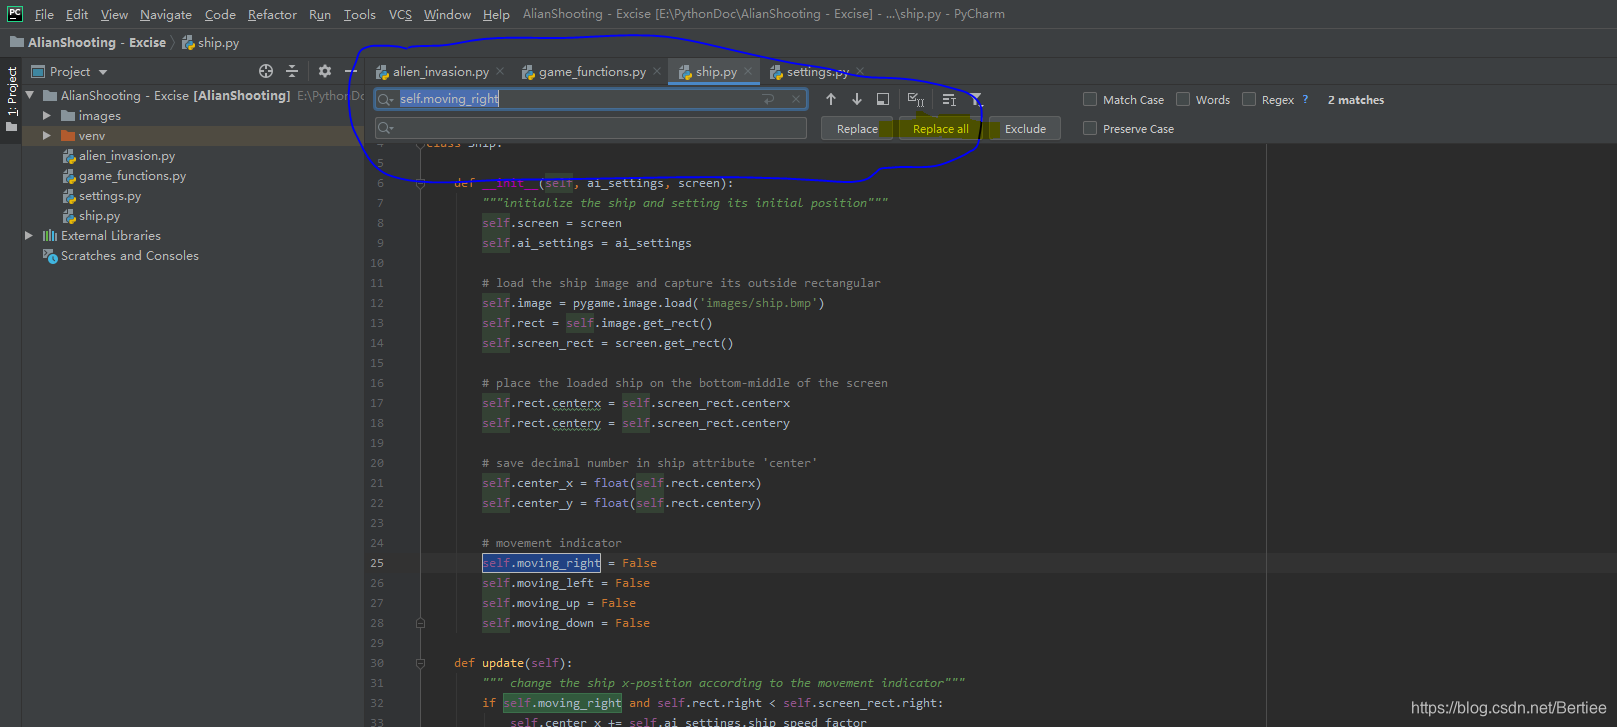Open the Tools menu
Viewport: 1617px width, 727px height.
tap(360, 15)
